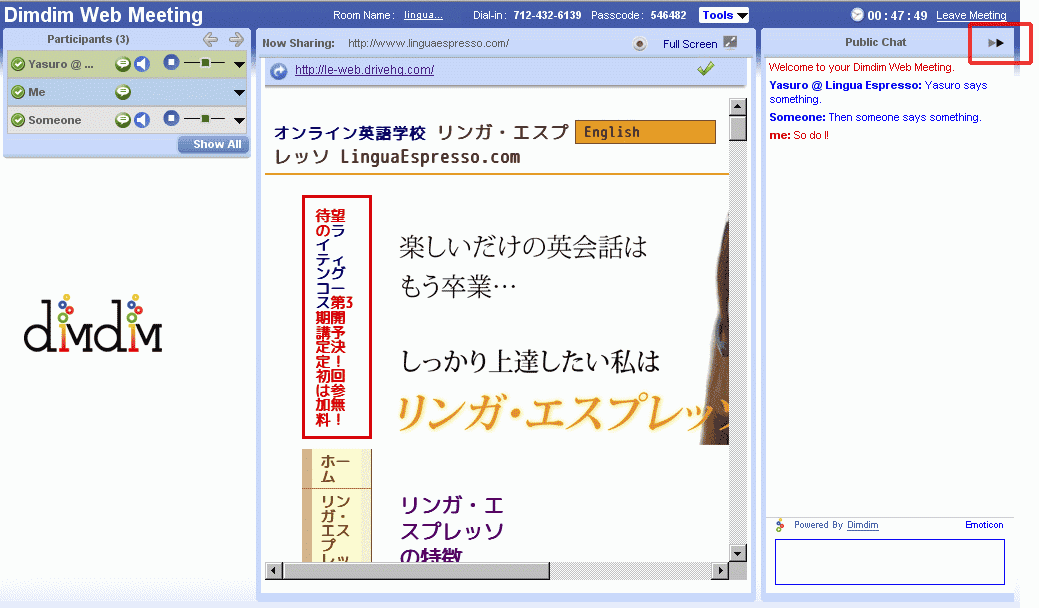
Task: Open the le-web.drivehq.com link
Action: coord(364,70)
